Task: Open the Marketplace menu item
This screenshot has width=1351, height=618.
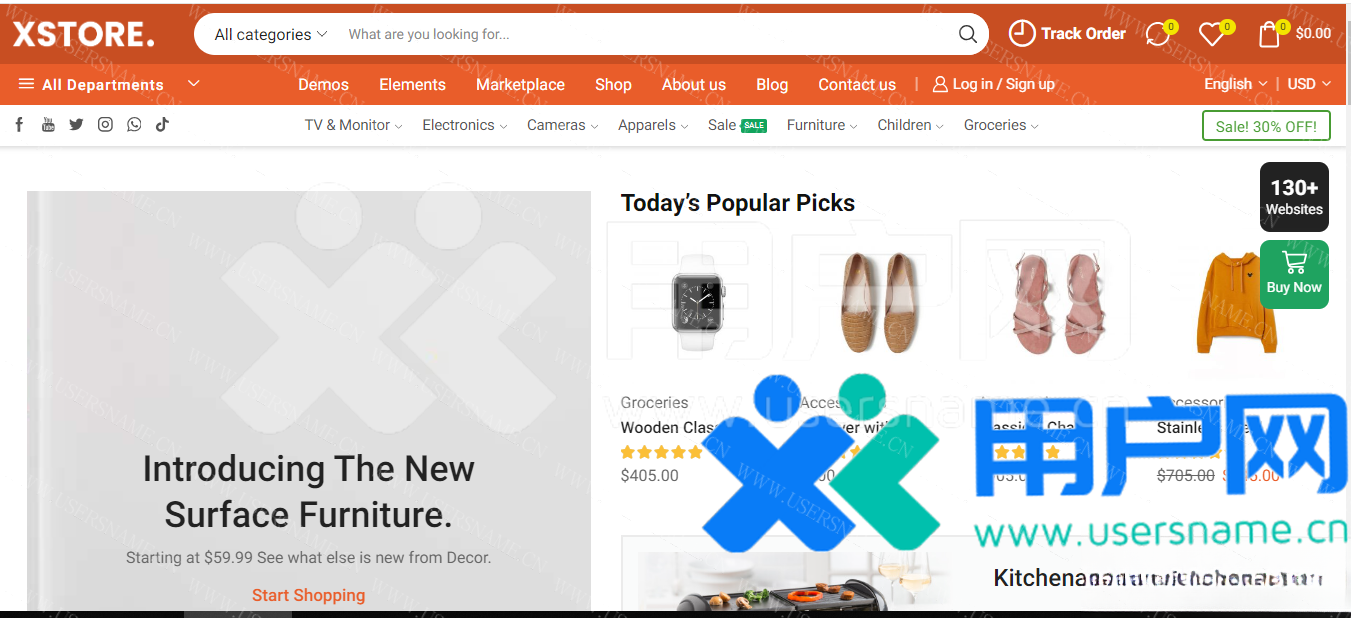Action: pyautogui.click(x=520, y=84)
